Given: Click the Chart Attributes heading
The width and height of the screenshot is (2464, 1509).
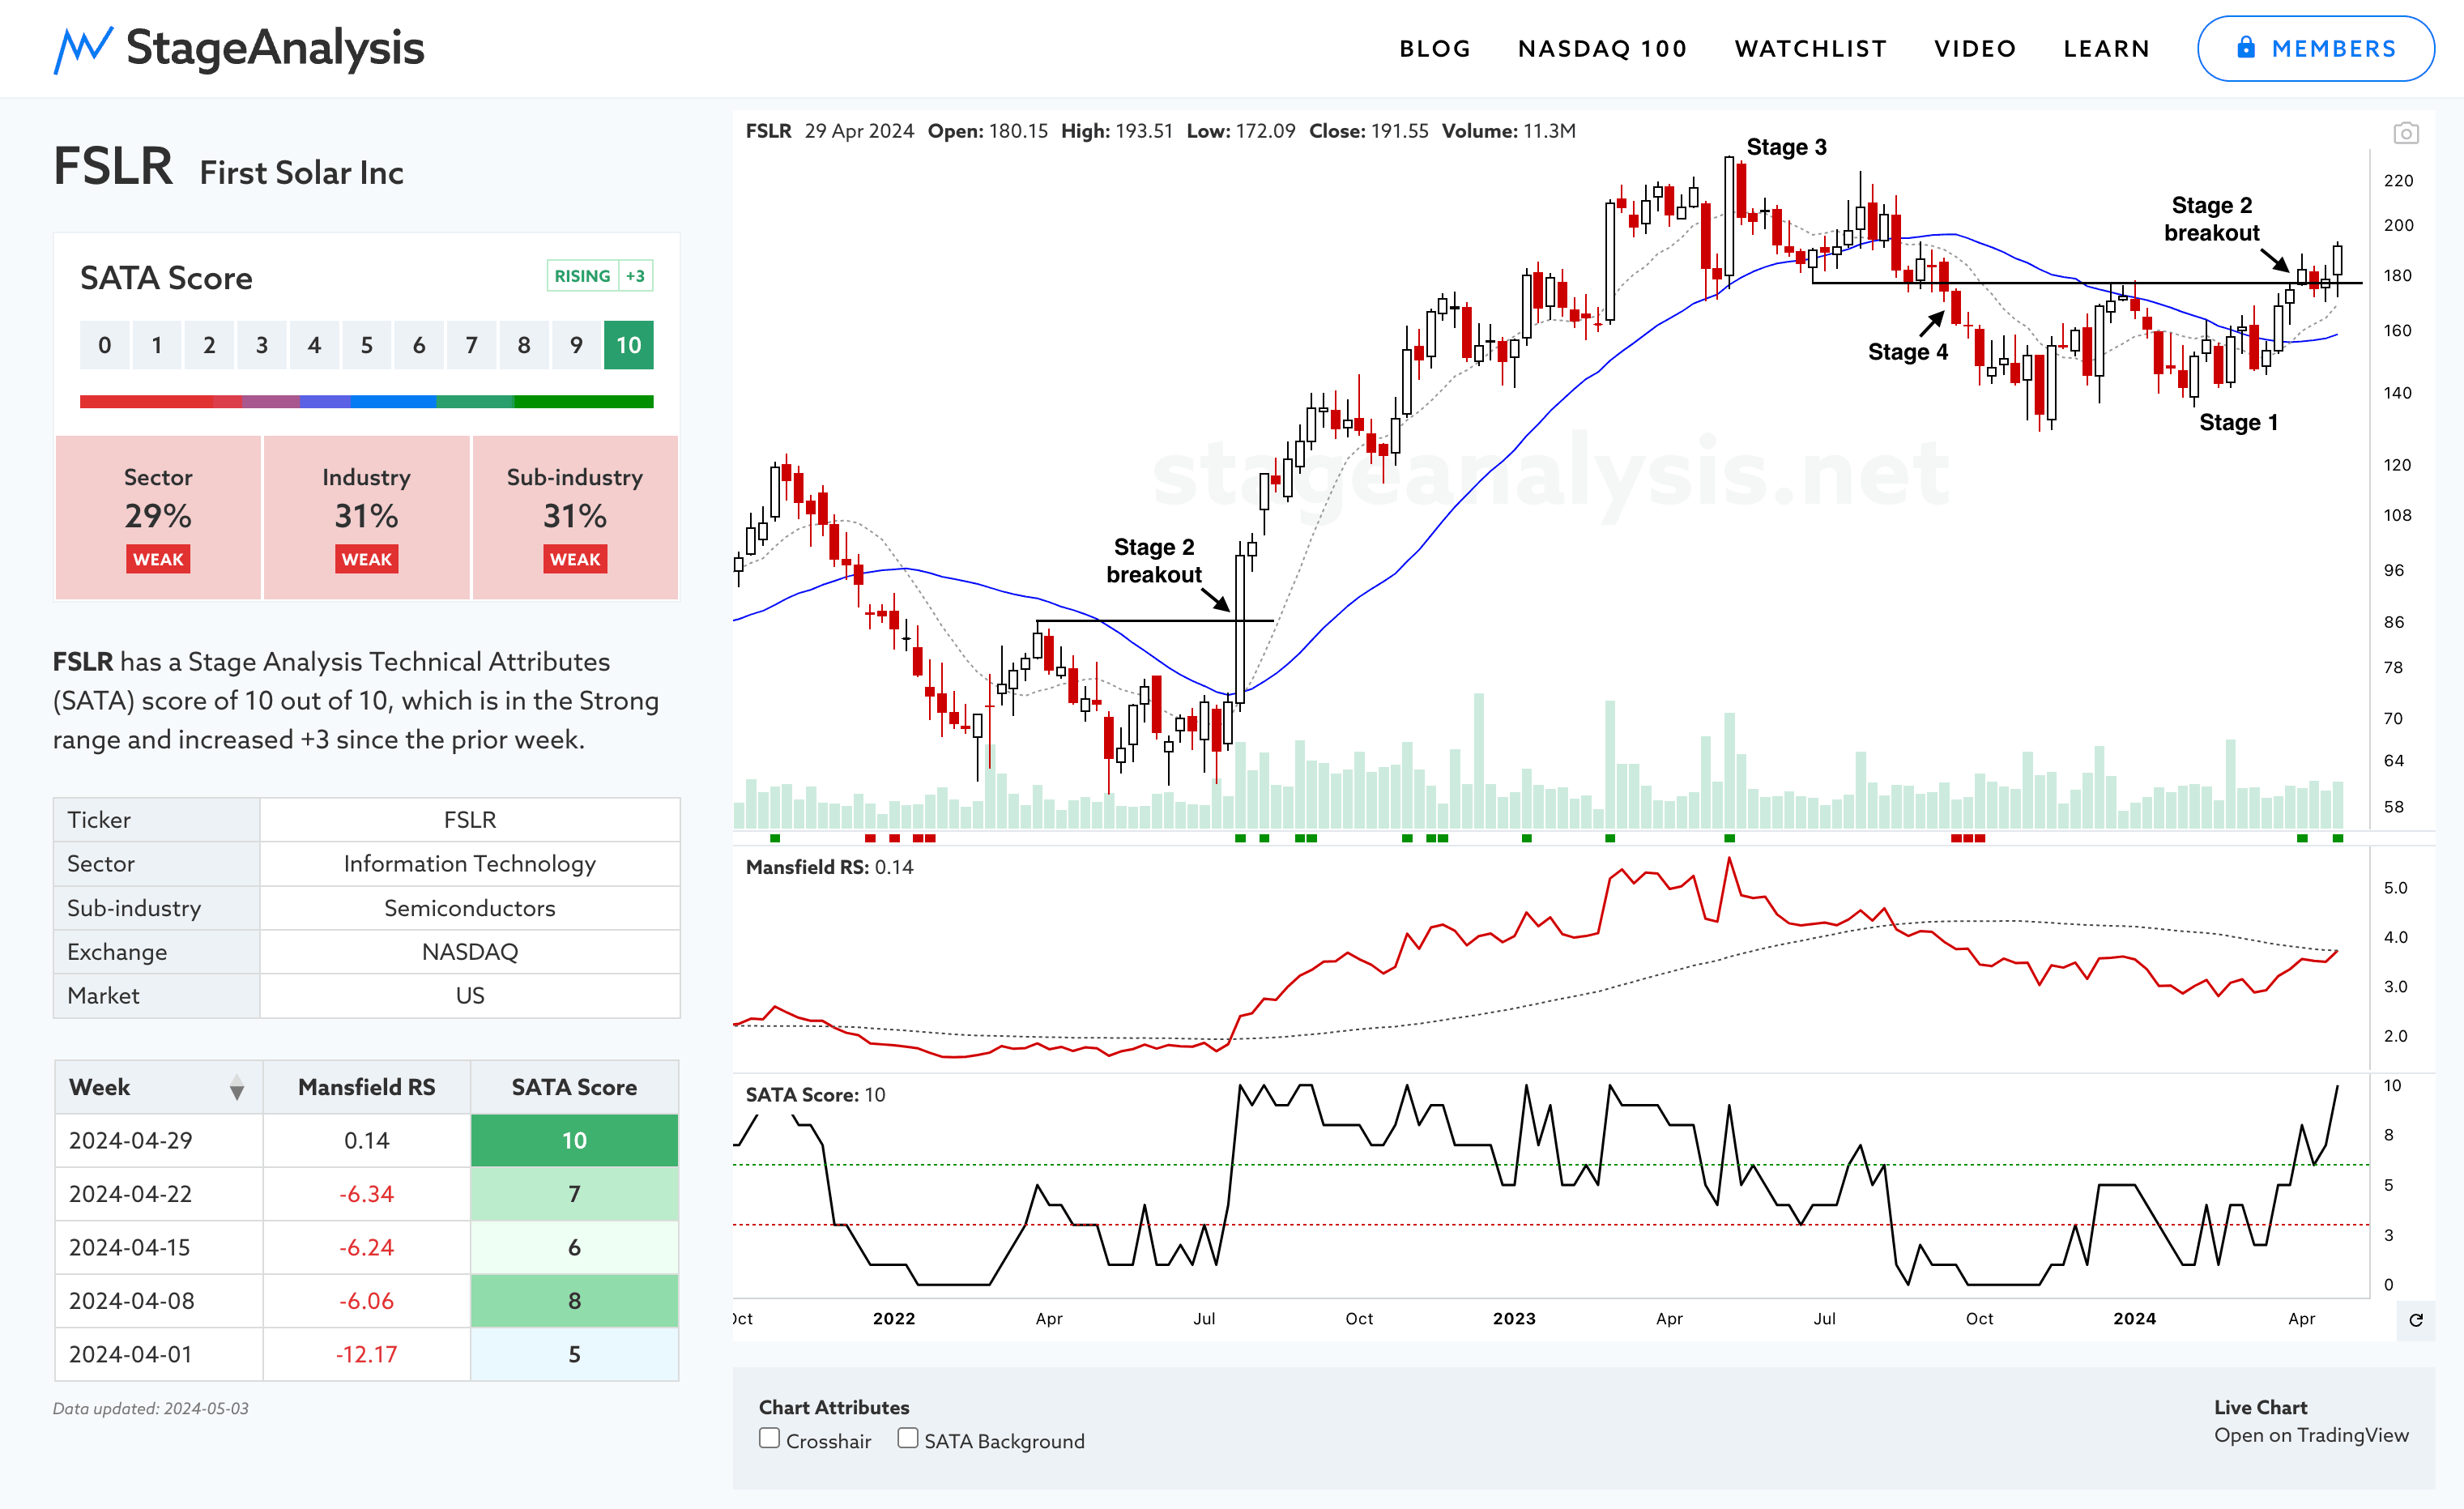Looking at the screenshot, I should 834,1407.
